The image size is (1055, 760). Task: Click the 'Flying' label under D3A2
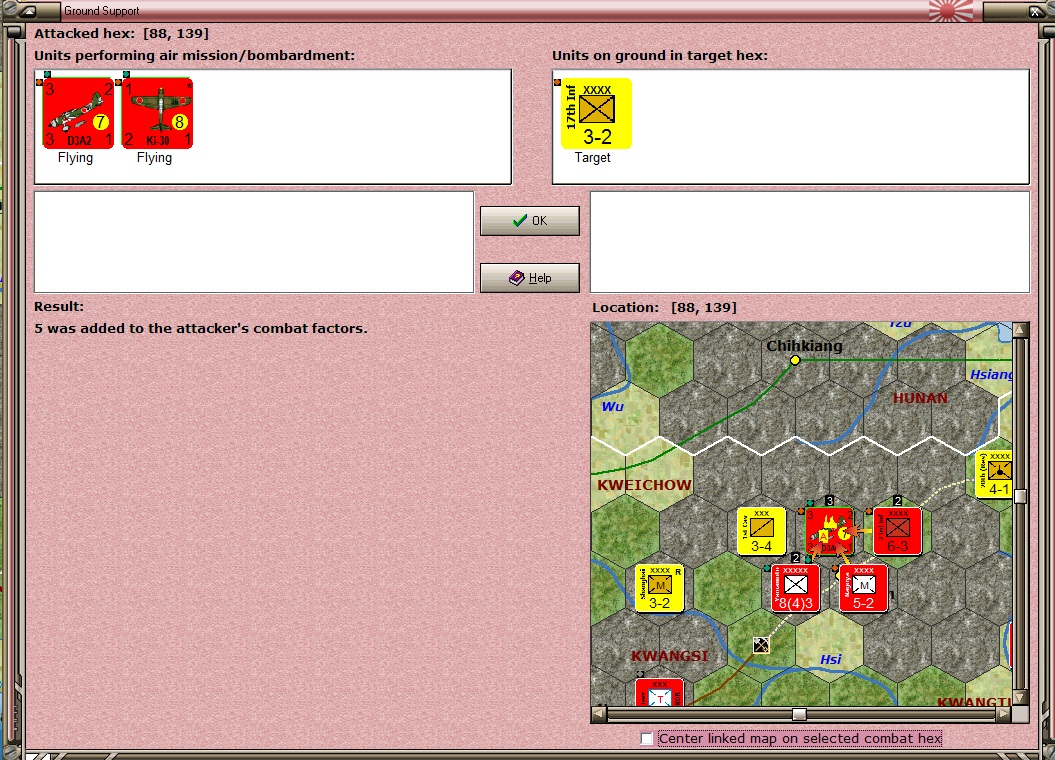pyautogui.click(x=75, y=158)
